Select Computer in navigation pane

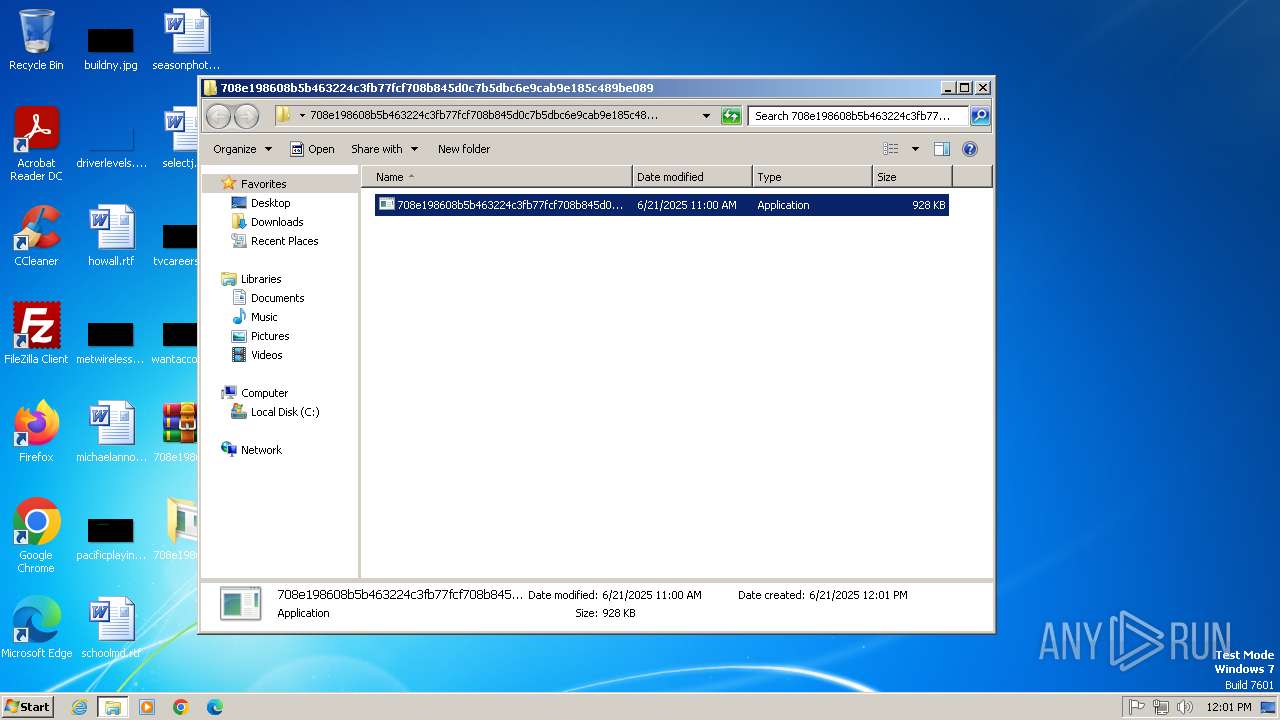264,393
